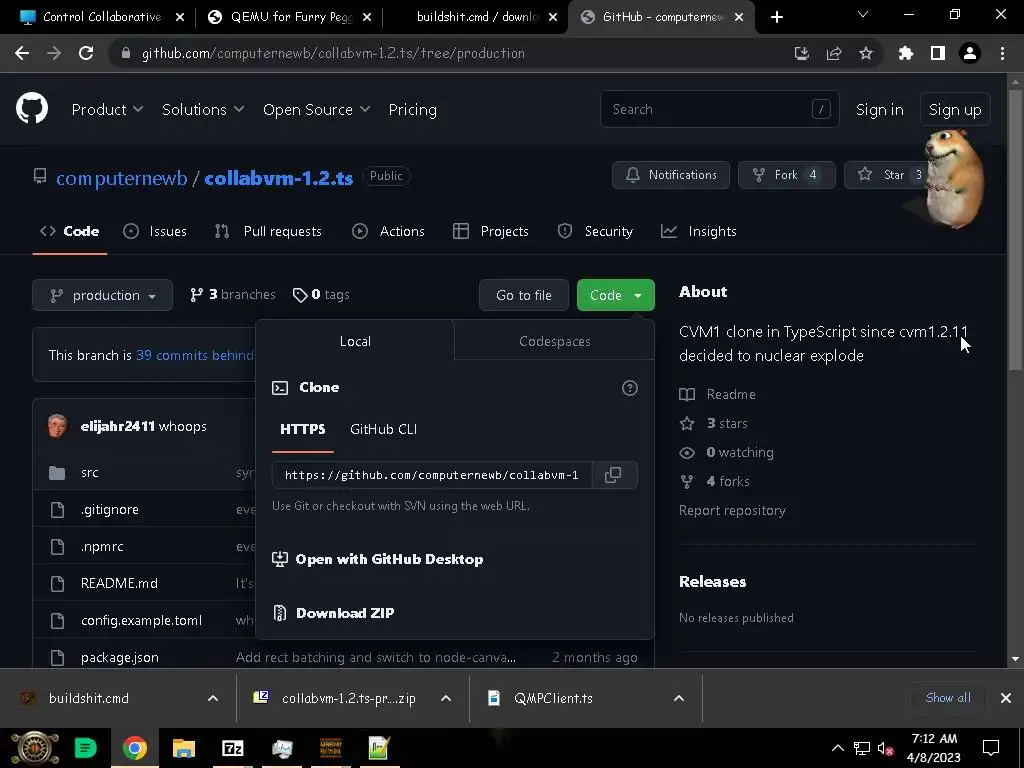Open Chrome three-dot menu
This screenshot has width=1024, height=768.
pos(1002,54)
